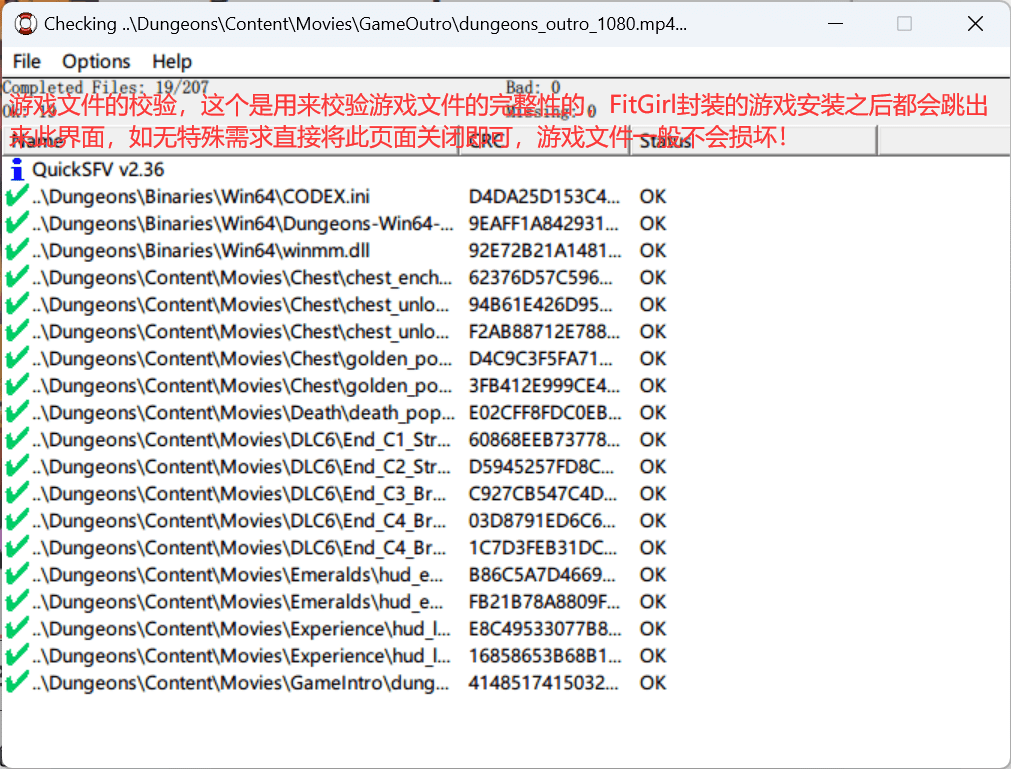The image size is (1011, 769).
Task: Click the checkmark icon for death_pop file
Action: (x=17, y=413)
